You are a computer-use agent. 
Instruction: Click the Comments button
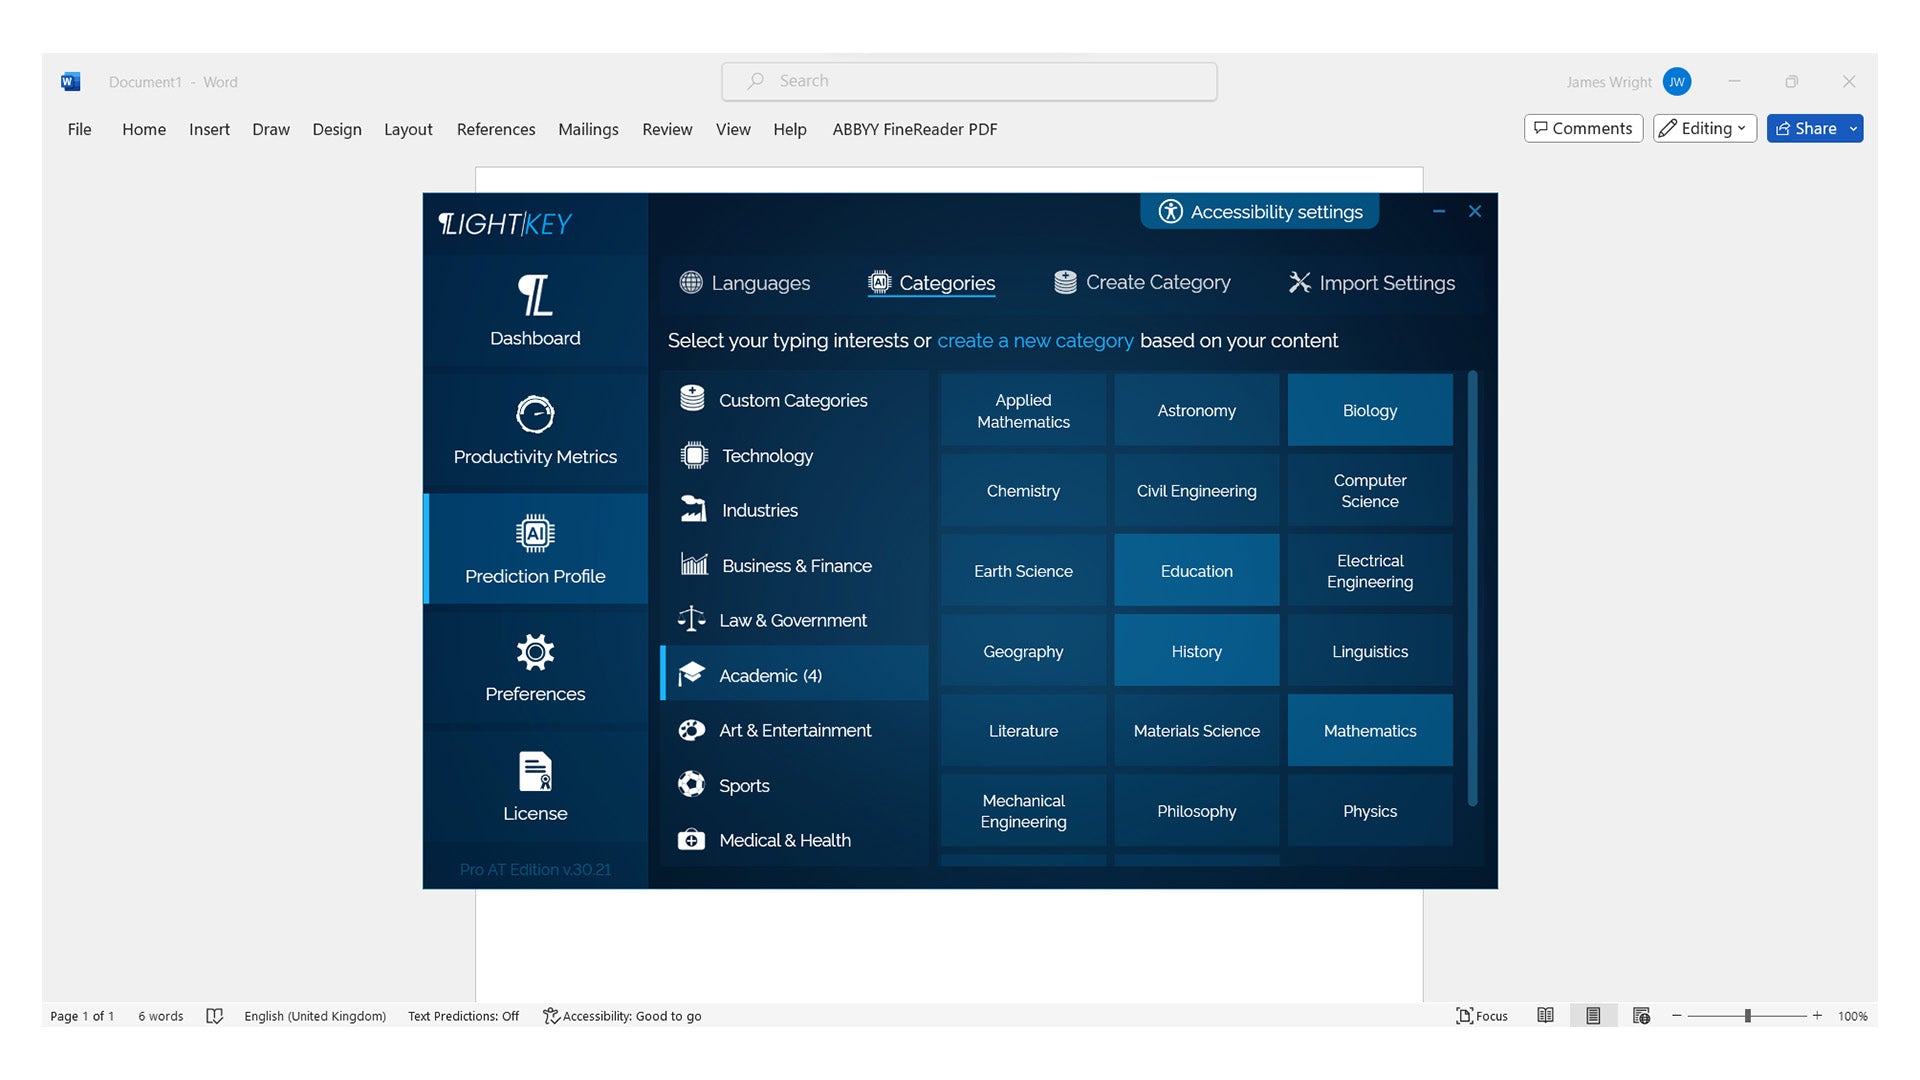click(1582, 129)
